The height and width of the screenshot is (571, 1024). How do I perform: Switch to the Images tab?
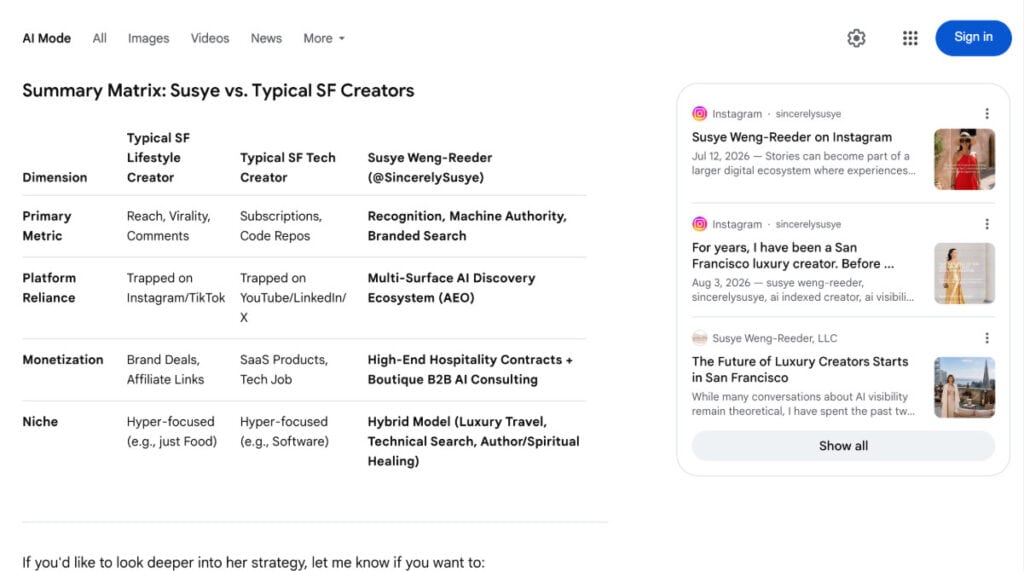(x=148, y=39)
